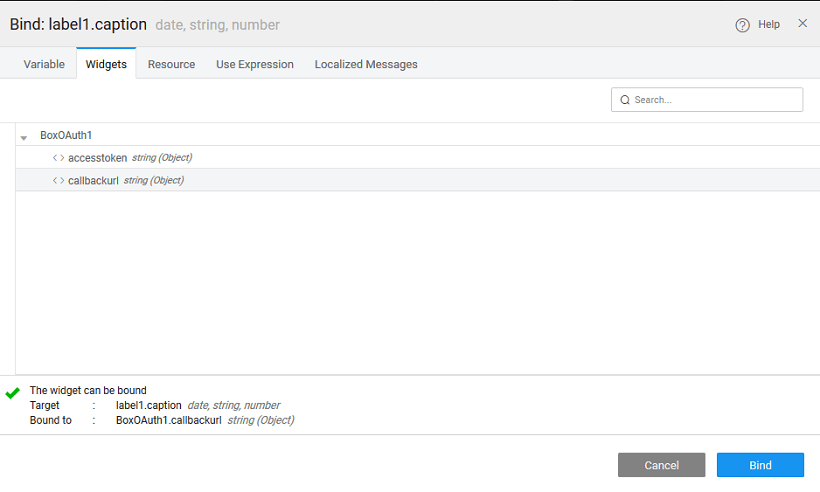
Task: Switch to Use Expression tab
Action: (255, 64)
